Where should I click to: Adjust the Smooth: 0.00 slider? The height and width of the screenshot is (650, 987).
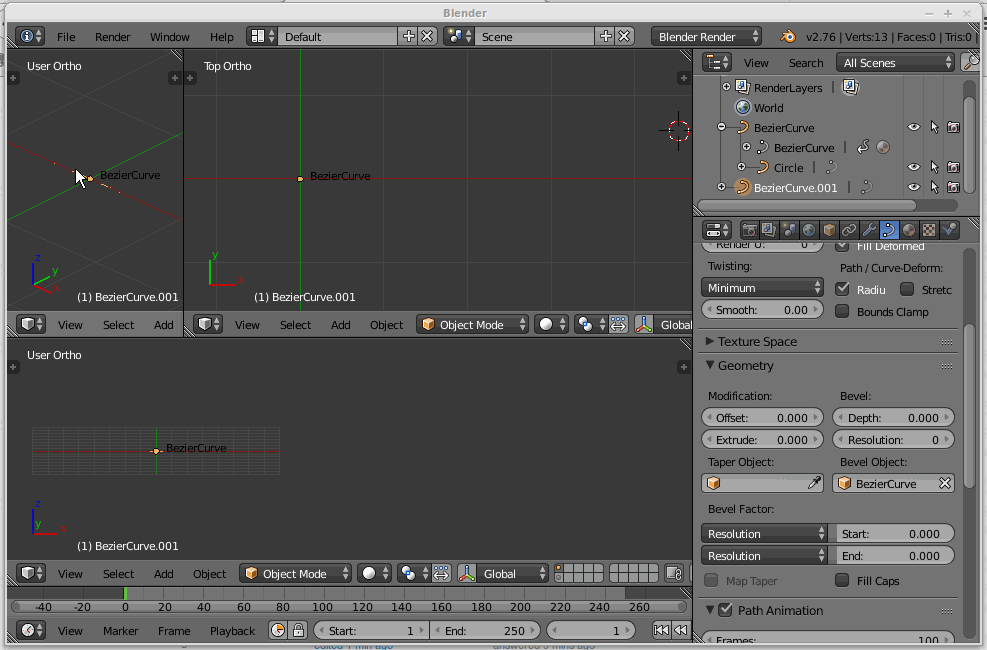point(762,309)
